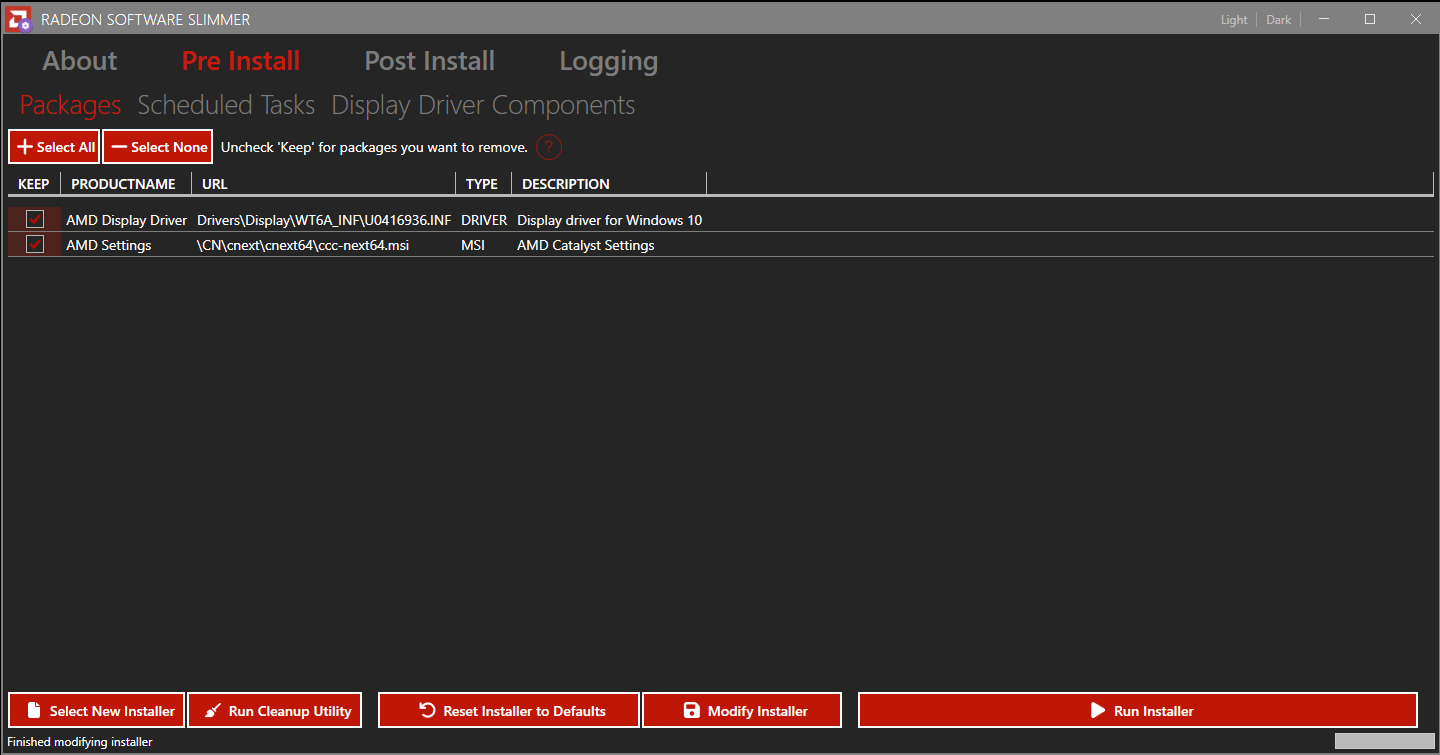Screen dimensions: 1440x755
Task: Open Display Driver Components sub-tab
Action: [483, 105]
